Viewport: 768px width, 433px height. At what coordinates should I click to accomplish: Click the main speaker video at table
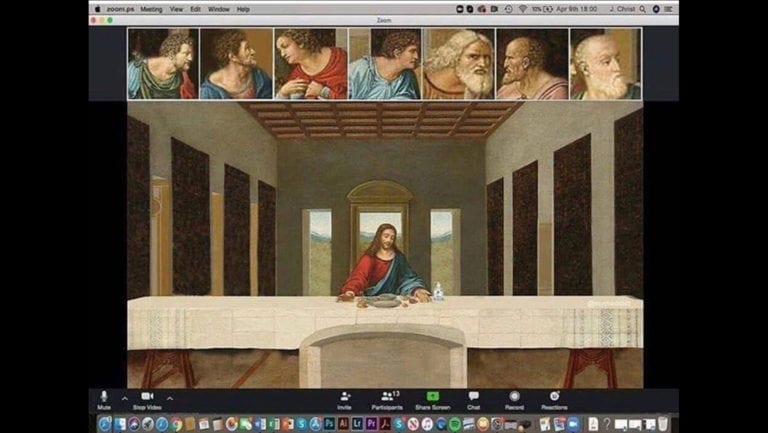[x=385, y=245]
